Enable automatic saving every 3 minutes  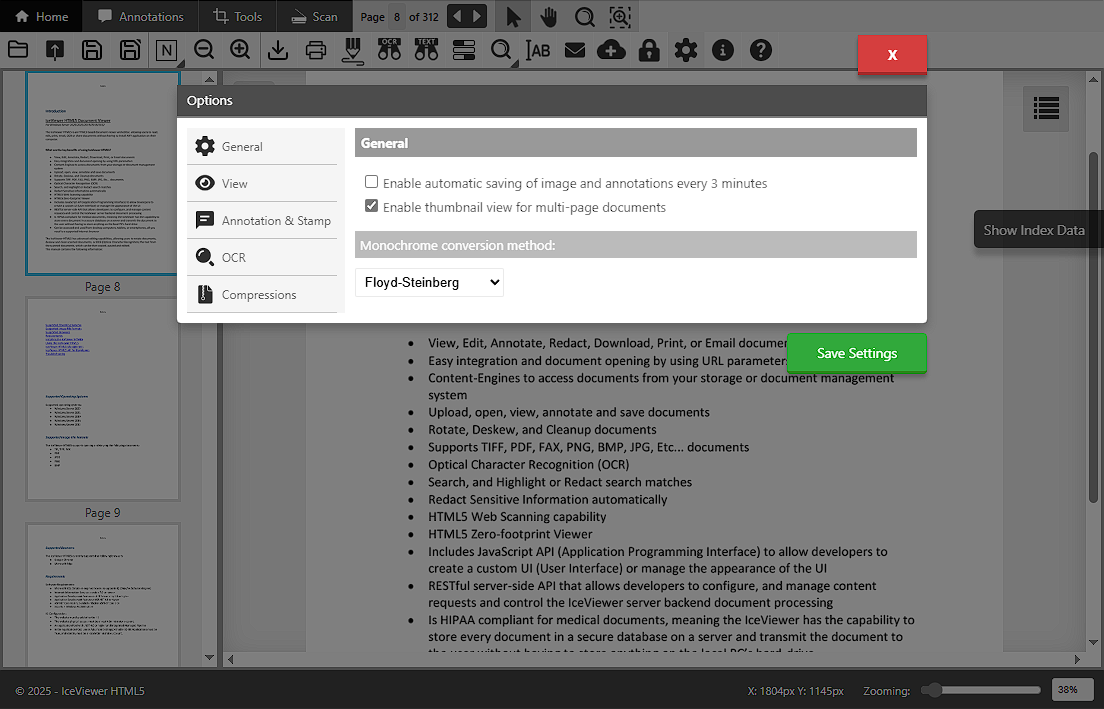pyautogui.click(x=372, y=183)
